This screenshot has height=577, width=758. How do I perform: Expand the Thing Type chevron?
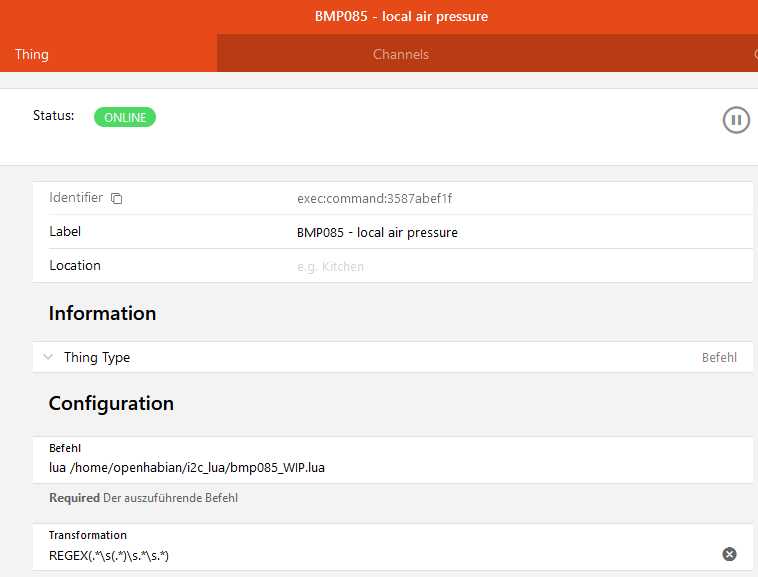pos(48,357)
